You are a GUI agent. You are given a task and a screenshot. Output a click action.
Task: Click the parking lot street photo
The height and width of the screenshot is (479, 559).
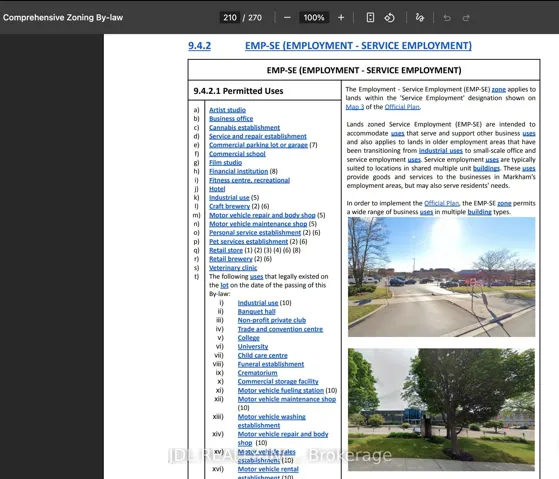(441, 277)
